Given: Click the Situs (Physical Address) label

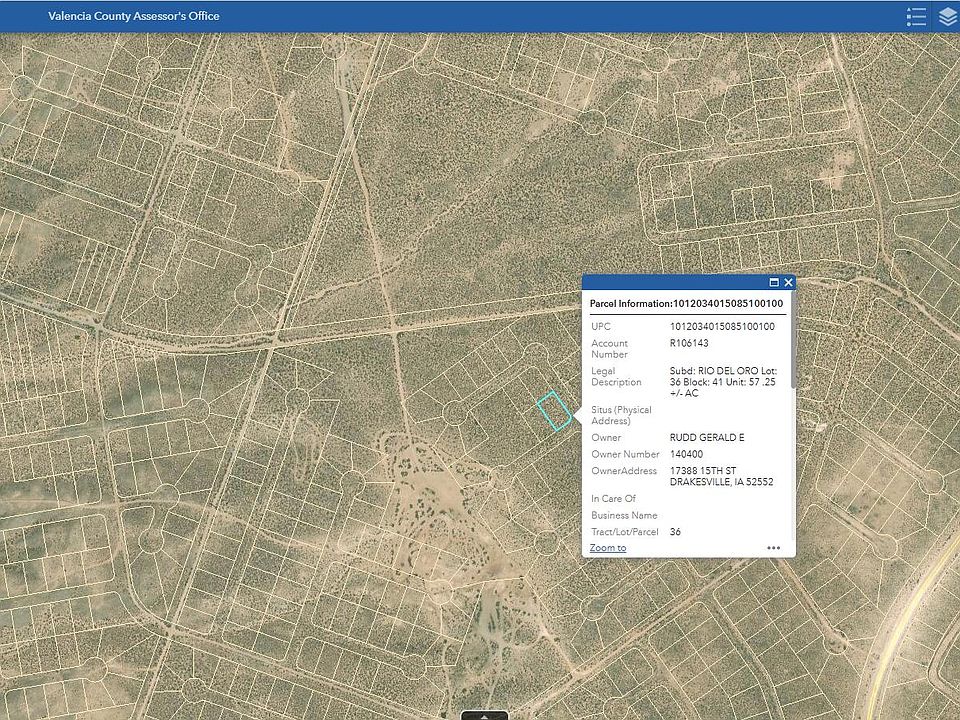Looking at the screenshot, I should tap(621, 416).
